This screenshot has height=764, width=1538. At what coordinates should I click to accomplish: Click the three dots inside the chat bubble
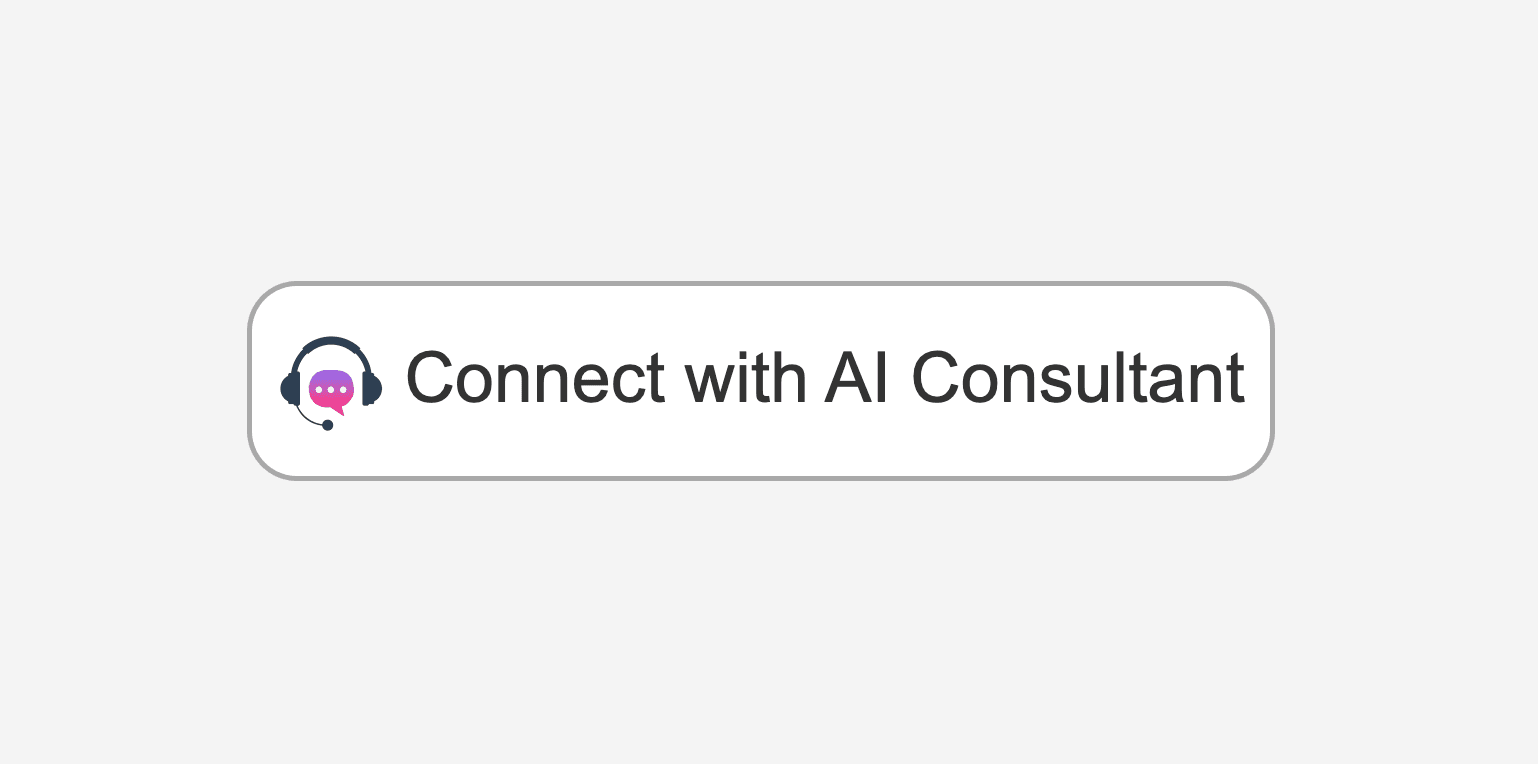(330, 388)
